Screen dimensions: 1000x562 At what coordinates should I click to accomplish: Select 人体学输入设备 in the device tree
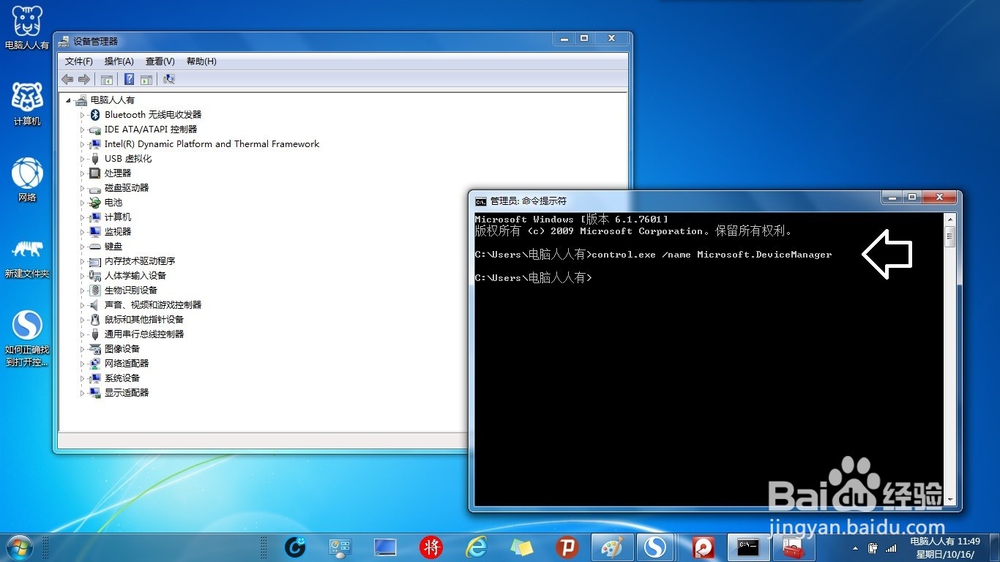pos(135,276)
